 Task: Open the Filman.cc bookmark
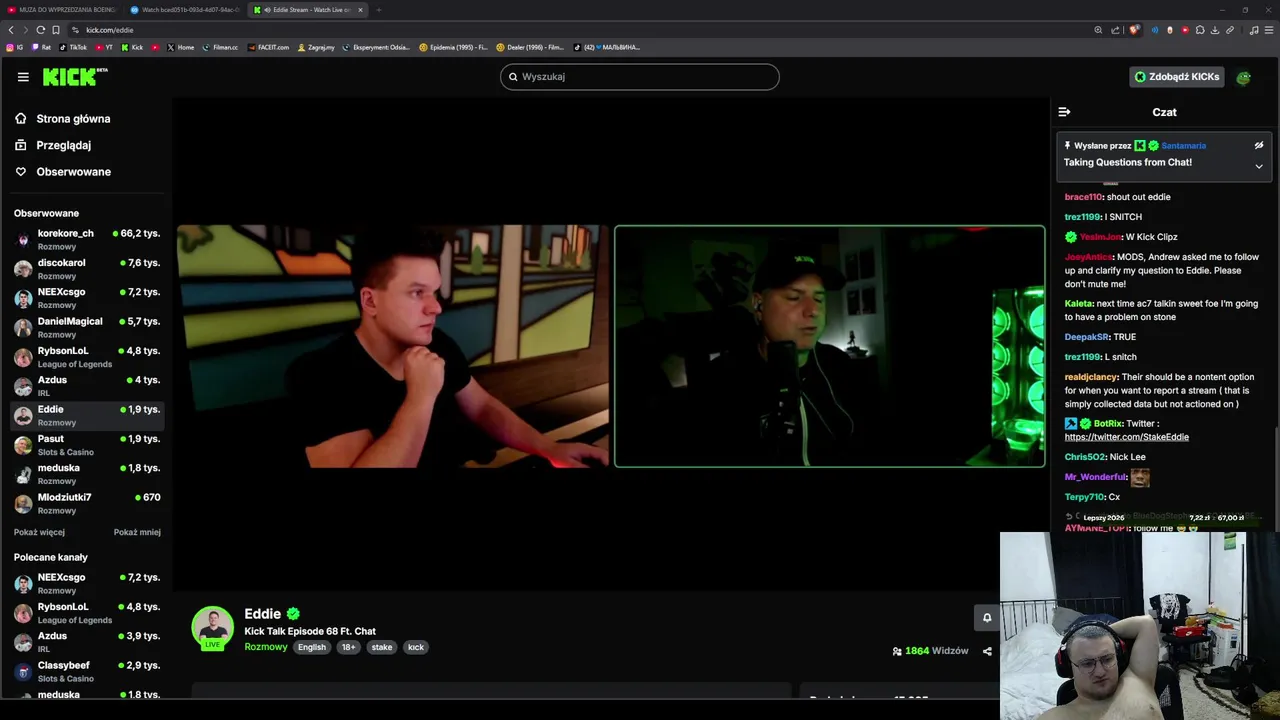coord(220,47)
